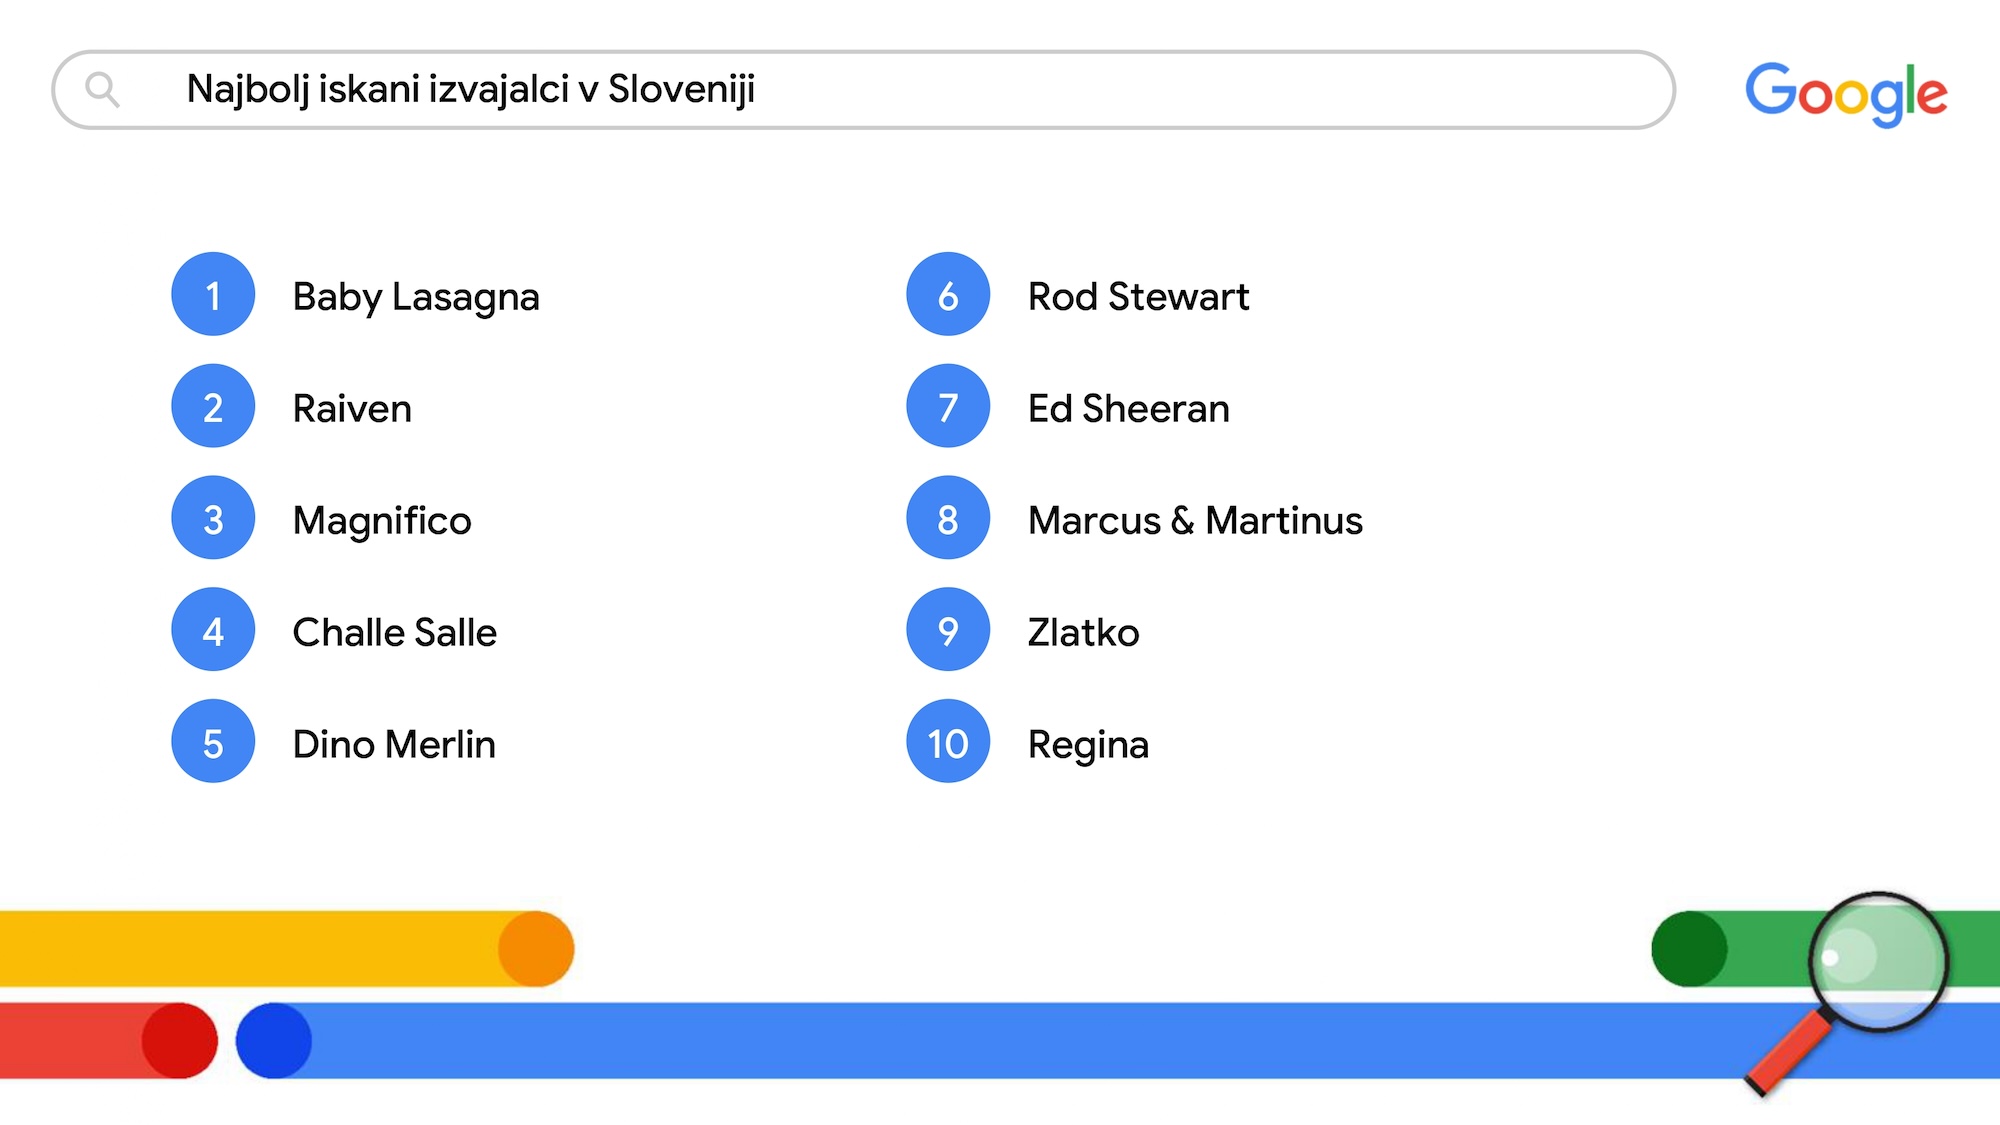This screenshot has height=1125, width=2000.
Task: Click the search magnifier icon in search bar
Action: pyautogui.click(x=102, y=90)
